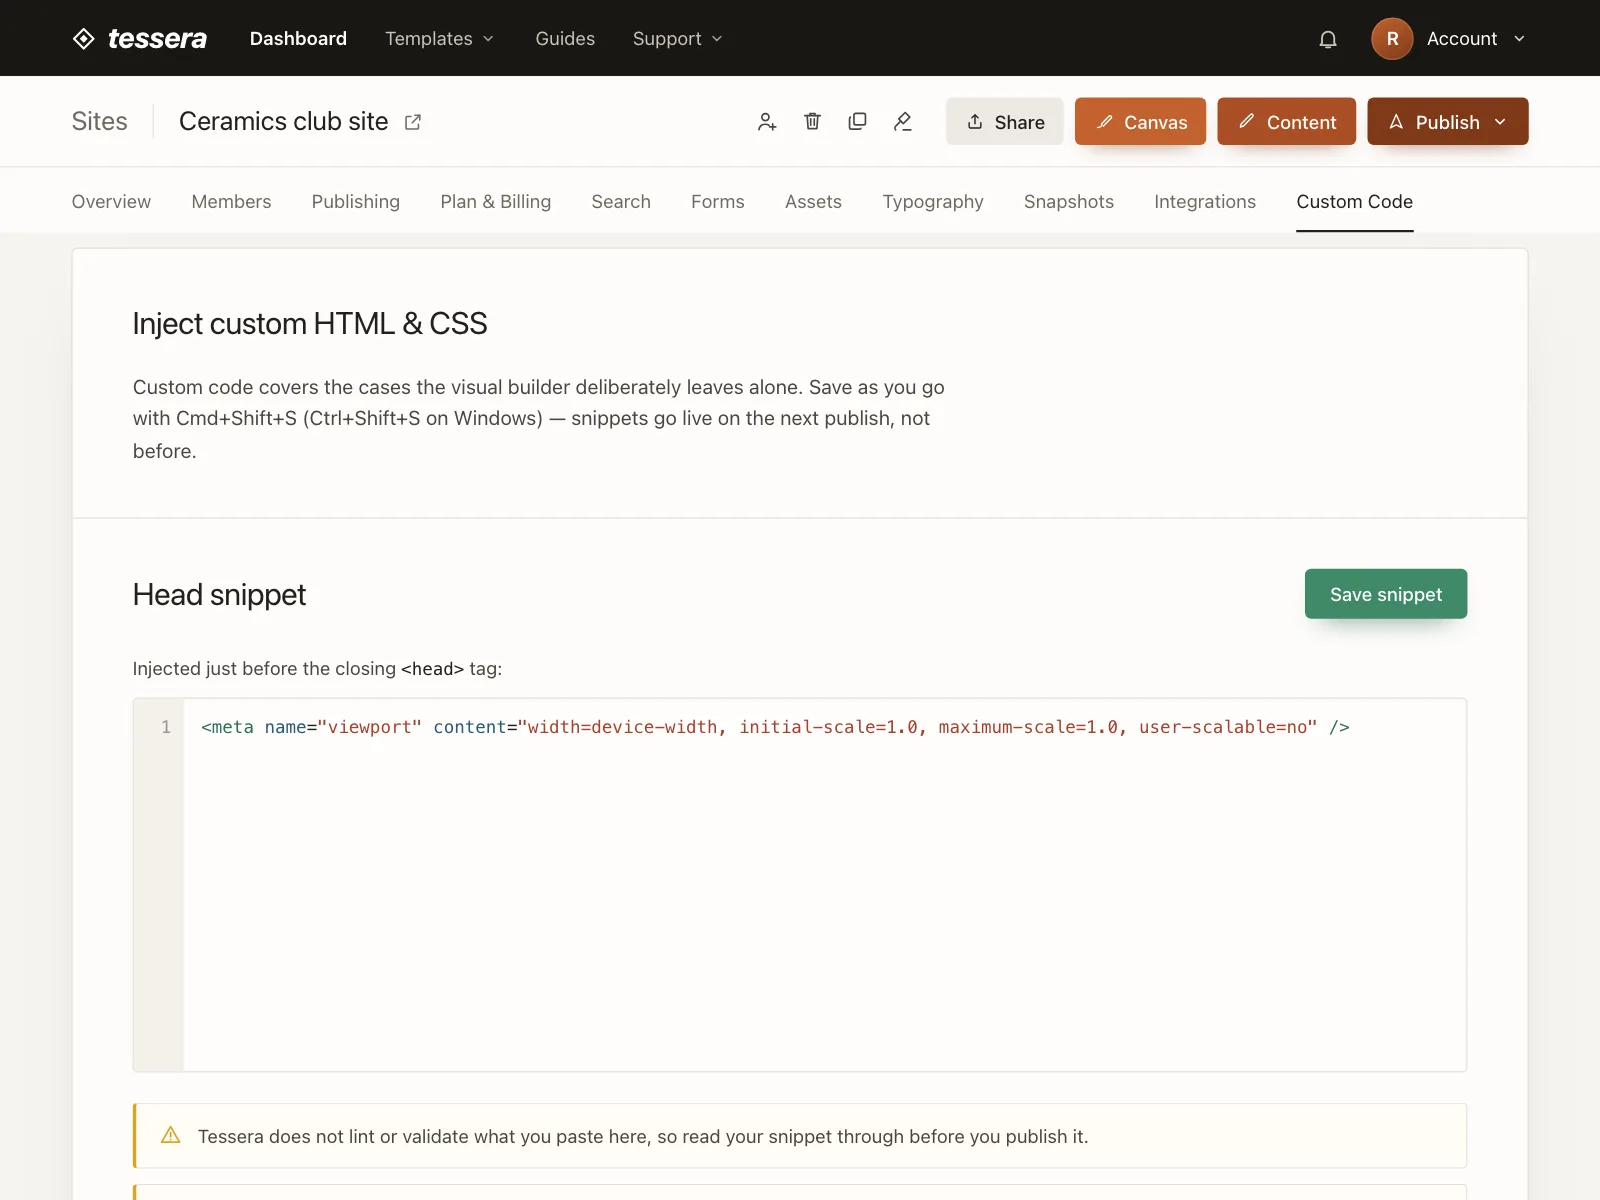Click the "Inject custom HTML & CSS" heading

pyautogui.click(x=310, y=324)
